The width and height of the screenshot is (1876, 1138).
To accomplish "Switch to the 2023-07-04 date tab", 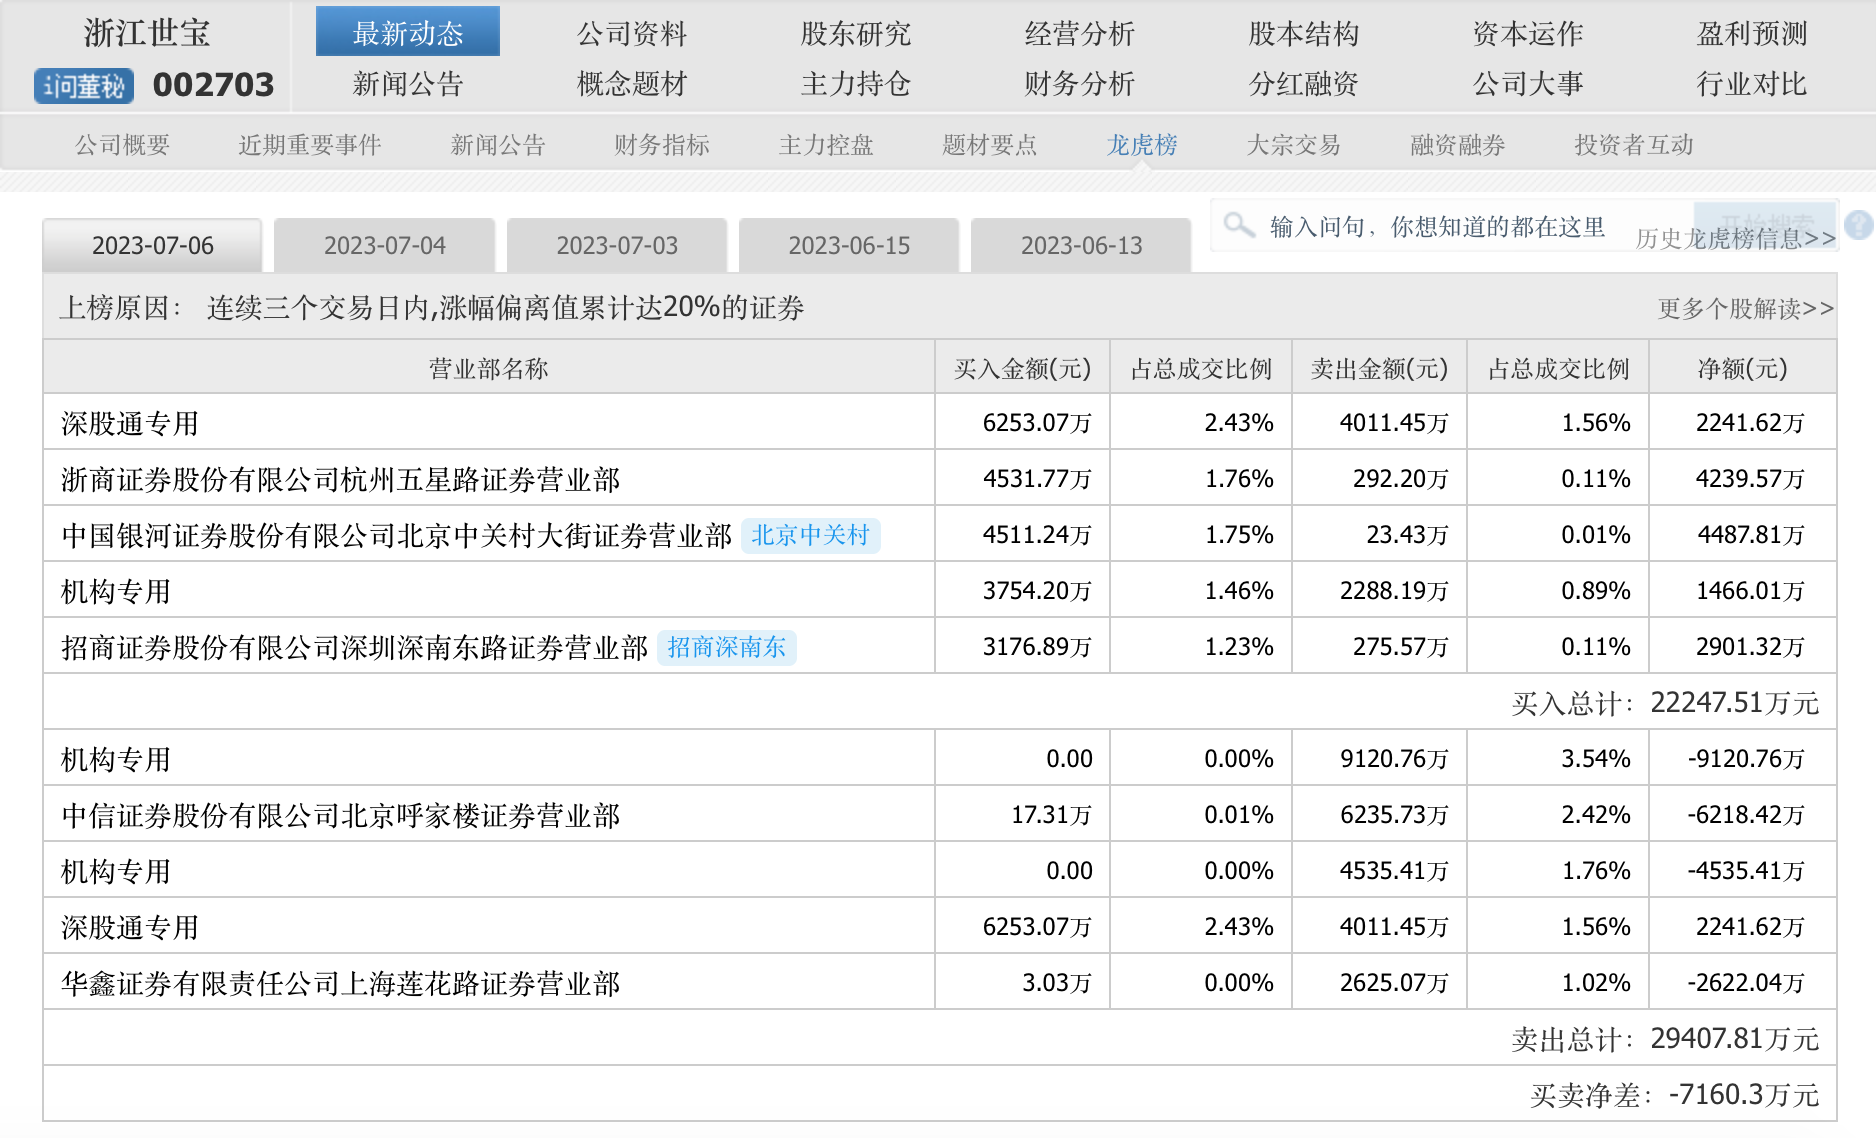I will [x=384, y=246].
